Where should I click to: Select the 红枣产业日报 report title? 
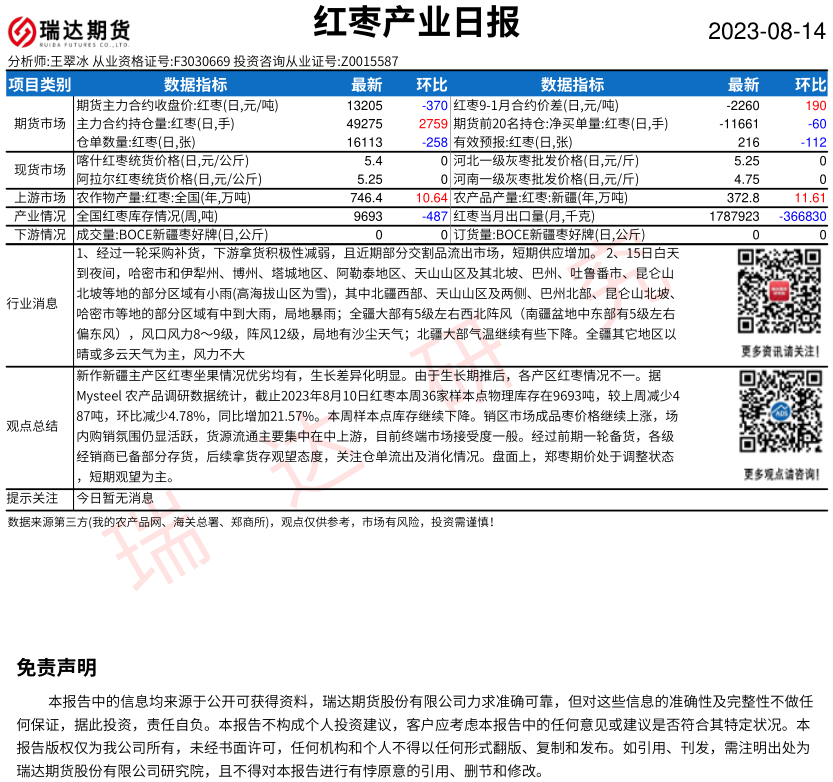pyautogui.click(x=416, y=20)
